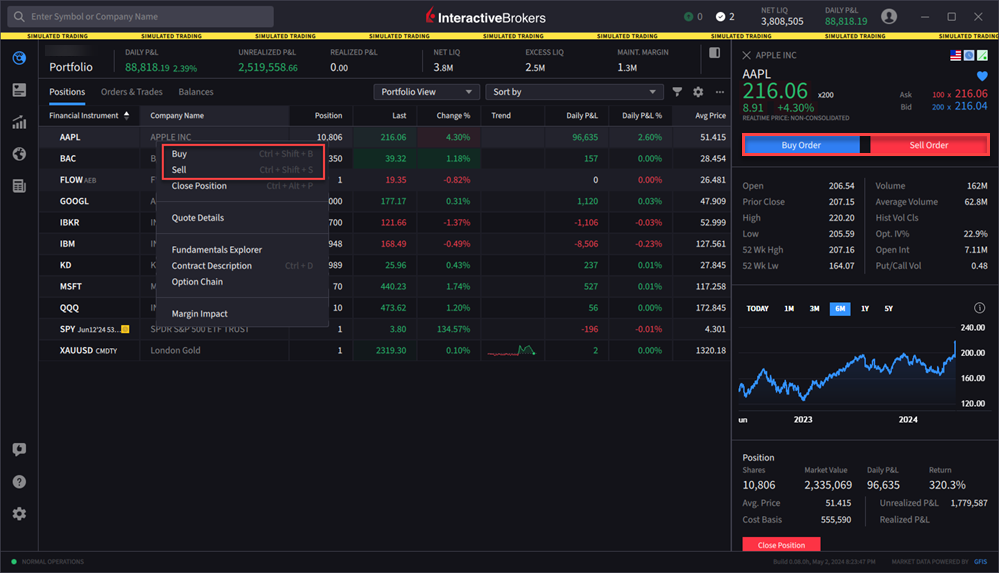Viewport: 999px width, 573px height.
Task: Open the settings gear in the left sidebar
Action: [19, 514]
